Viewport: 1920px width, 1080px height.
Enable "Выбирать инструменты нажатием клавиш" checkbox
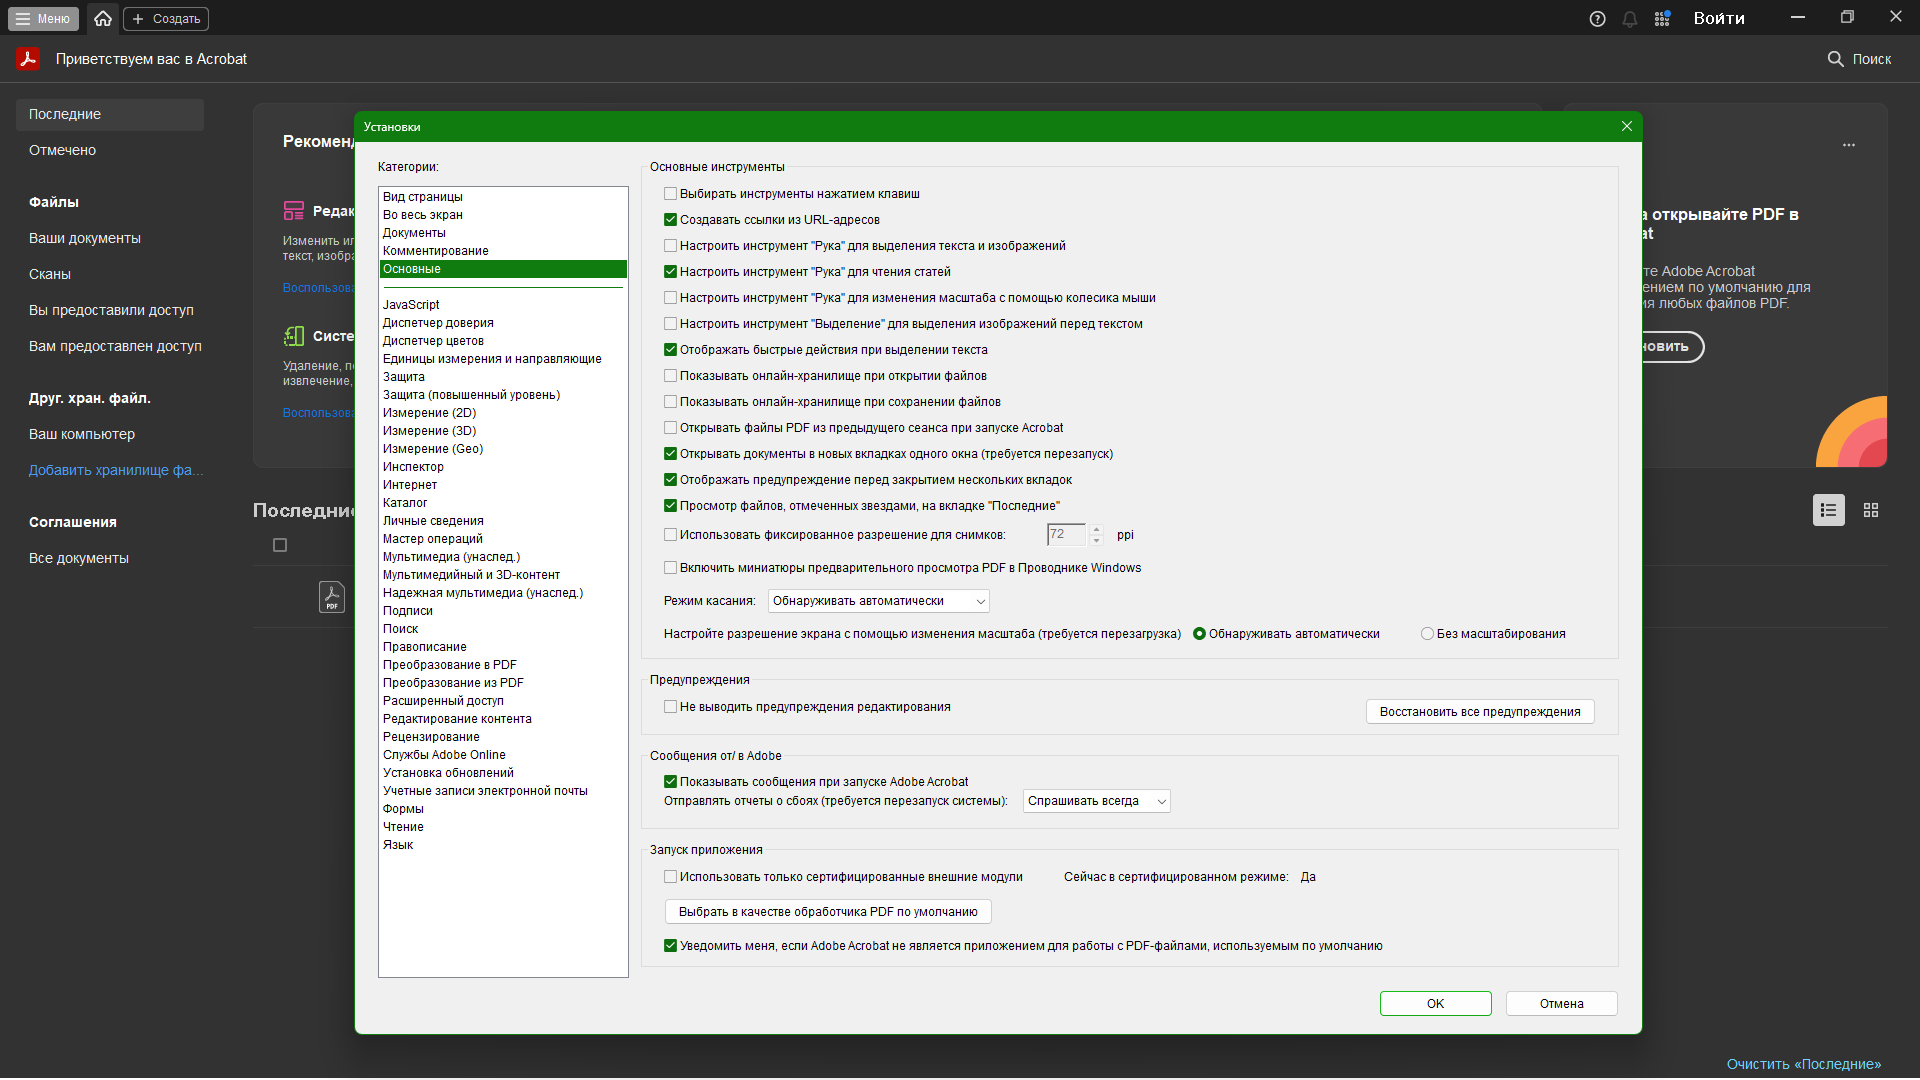coord(671,194)
